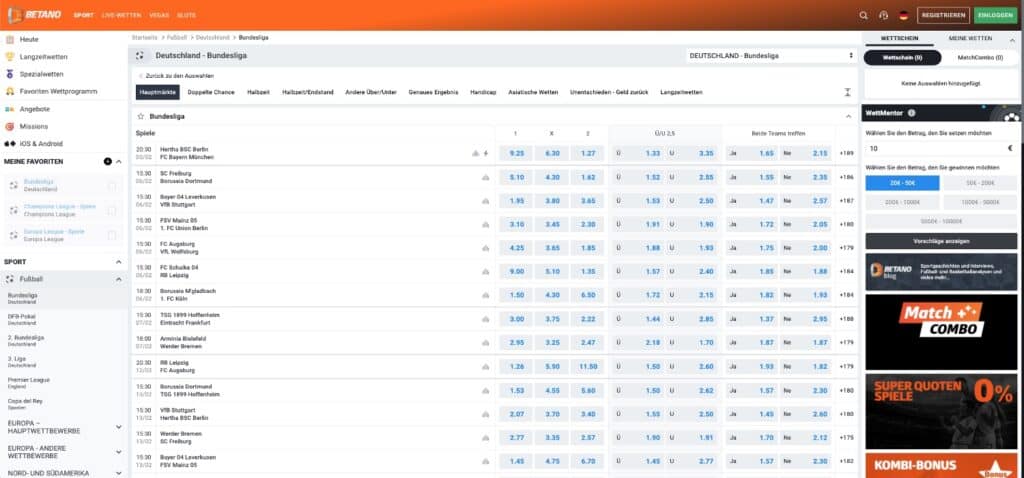This screenshot has width=1024, height=478.
Task: Open the Super Quoten Spiele banner
Action: click(941, 411)
